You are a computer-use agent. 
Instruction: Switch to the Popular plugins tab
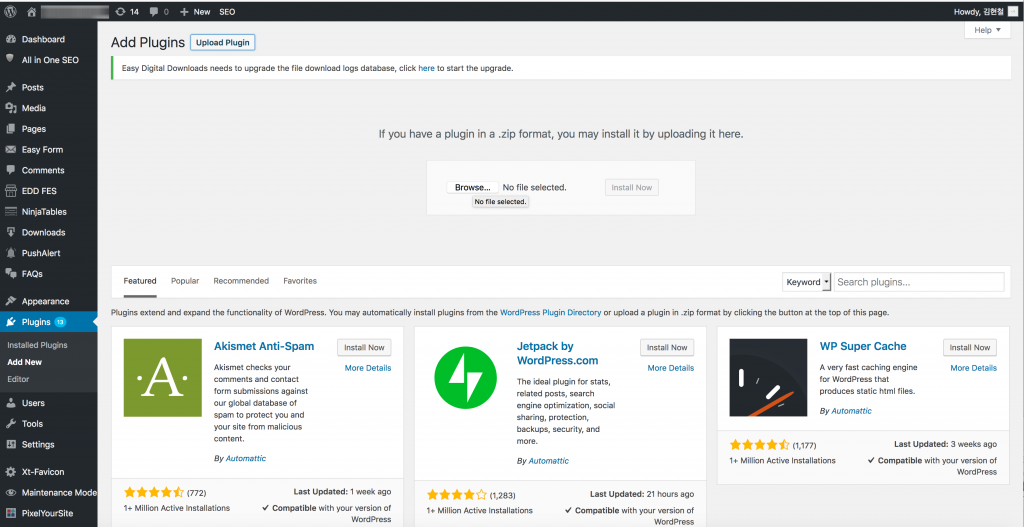tap(185, 281)
